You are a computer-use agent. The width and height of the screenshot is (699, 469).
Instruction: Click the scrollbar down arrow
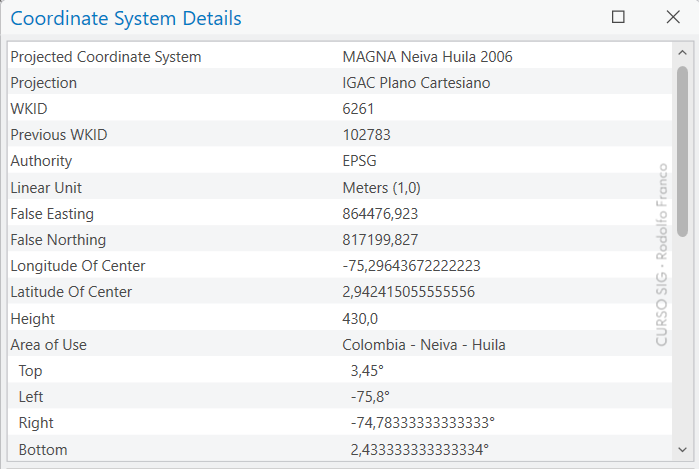coord(682,450)
